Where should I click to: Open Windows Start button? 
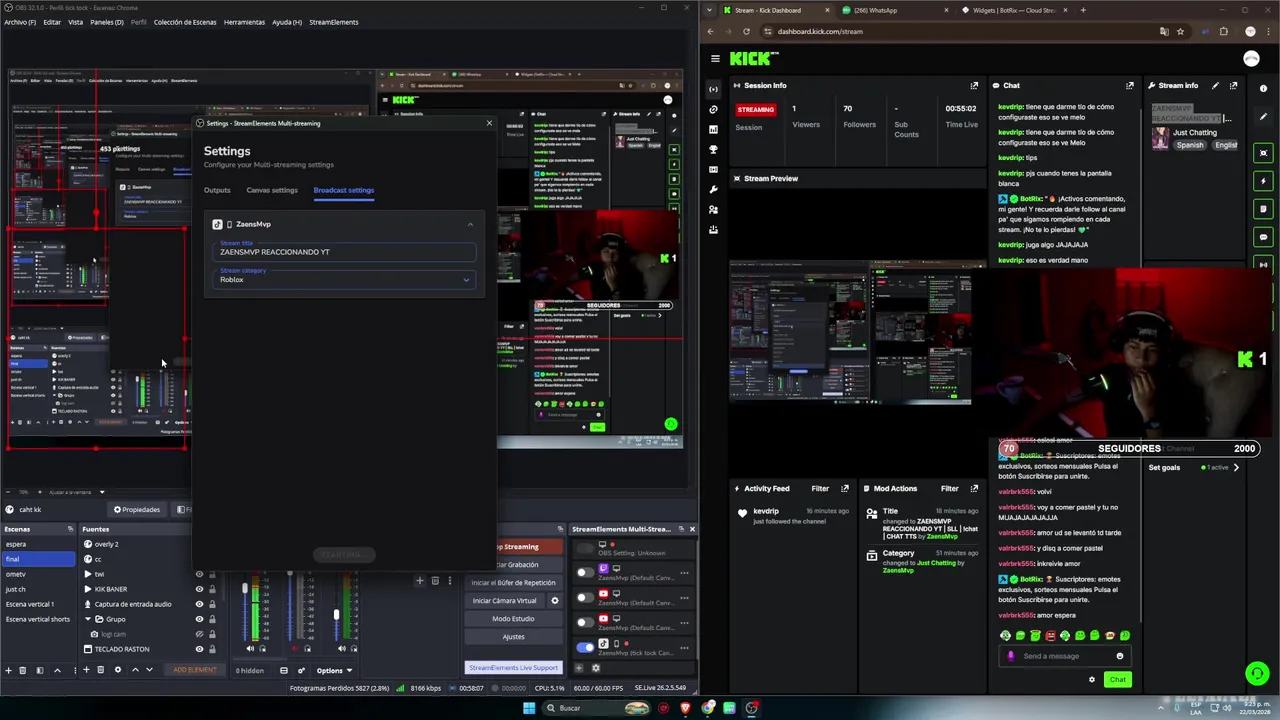(x=529, y=708)
